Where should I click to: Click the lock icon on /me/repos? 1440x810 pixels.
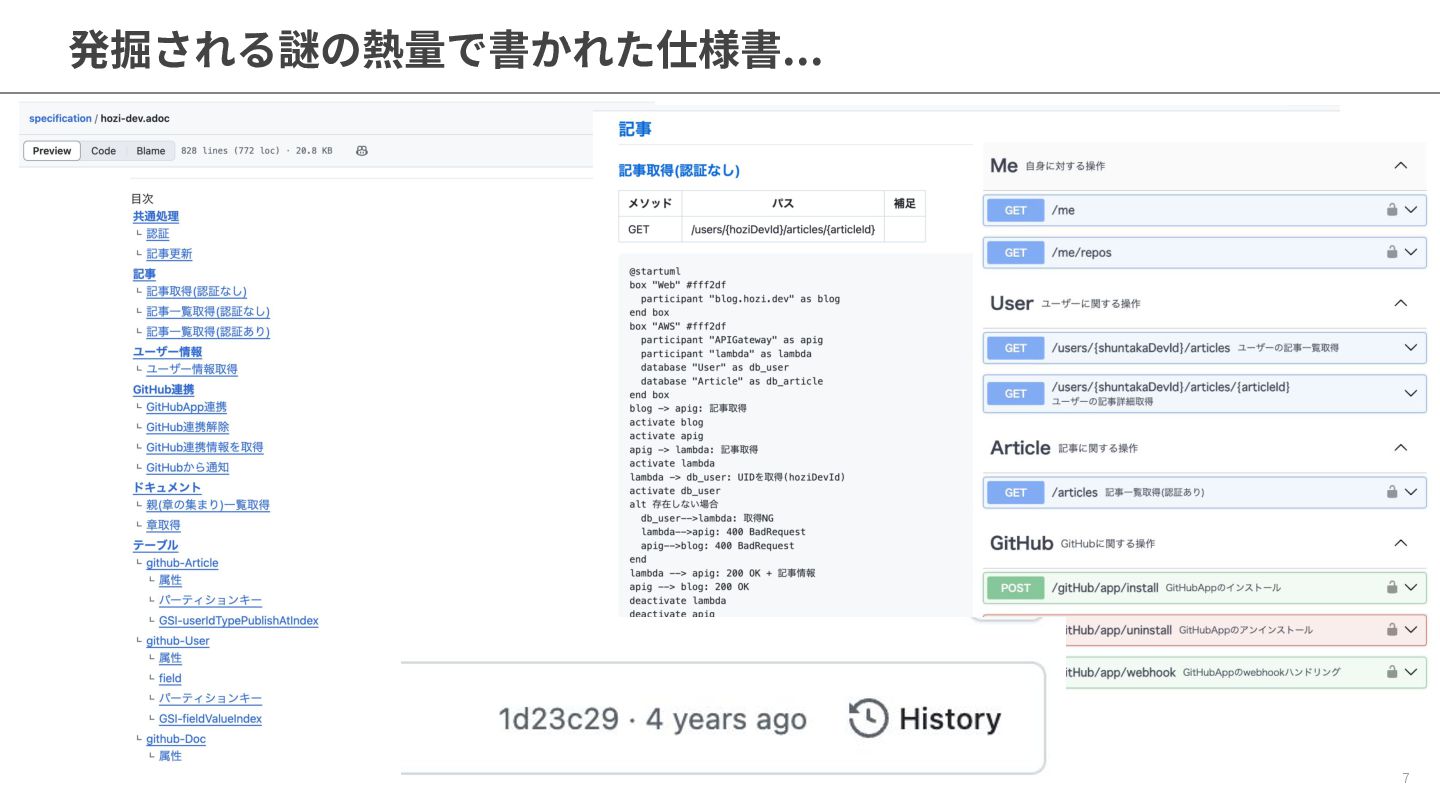tap(1391, 252)
